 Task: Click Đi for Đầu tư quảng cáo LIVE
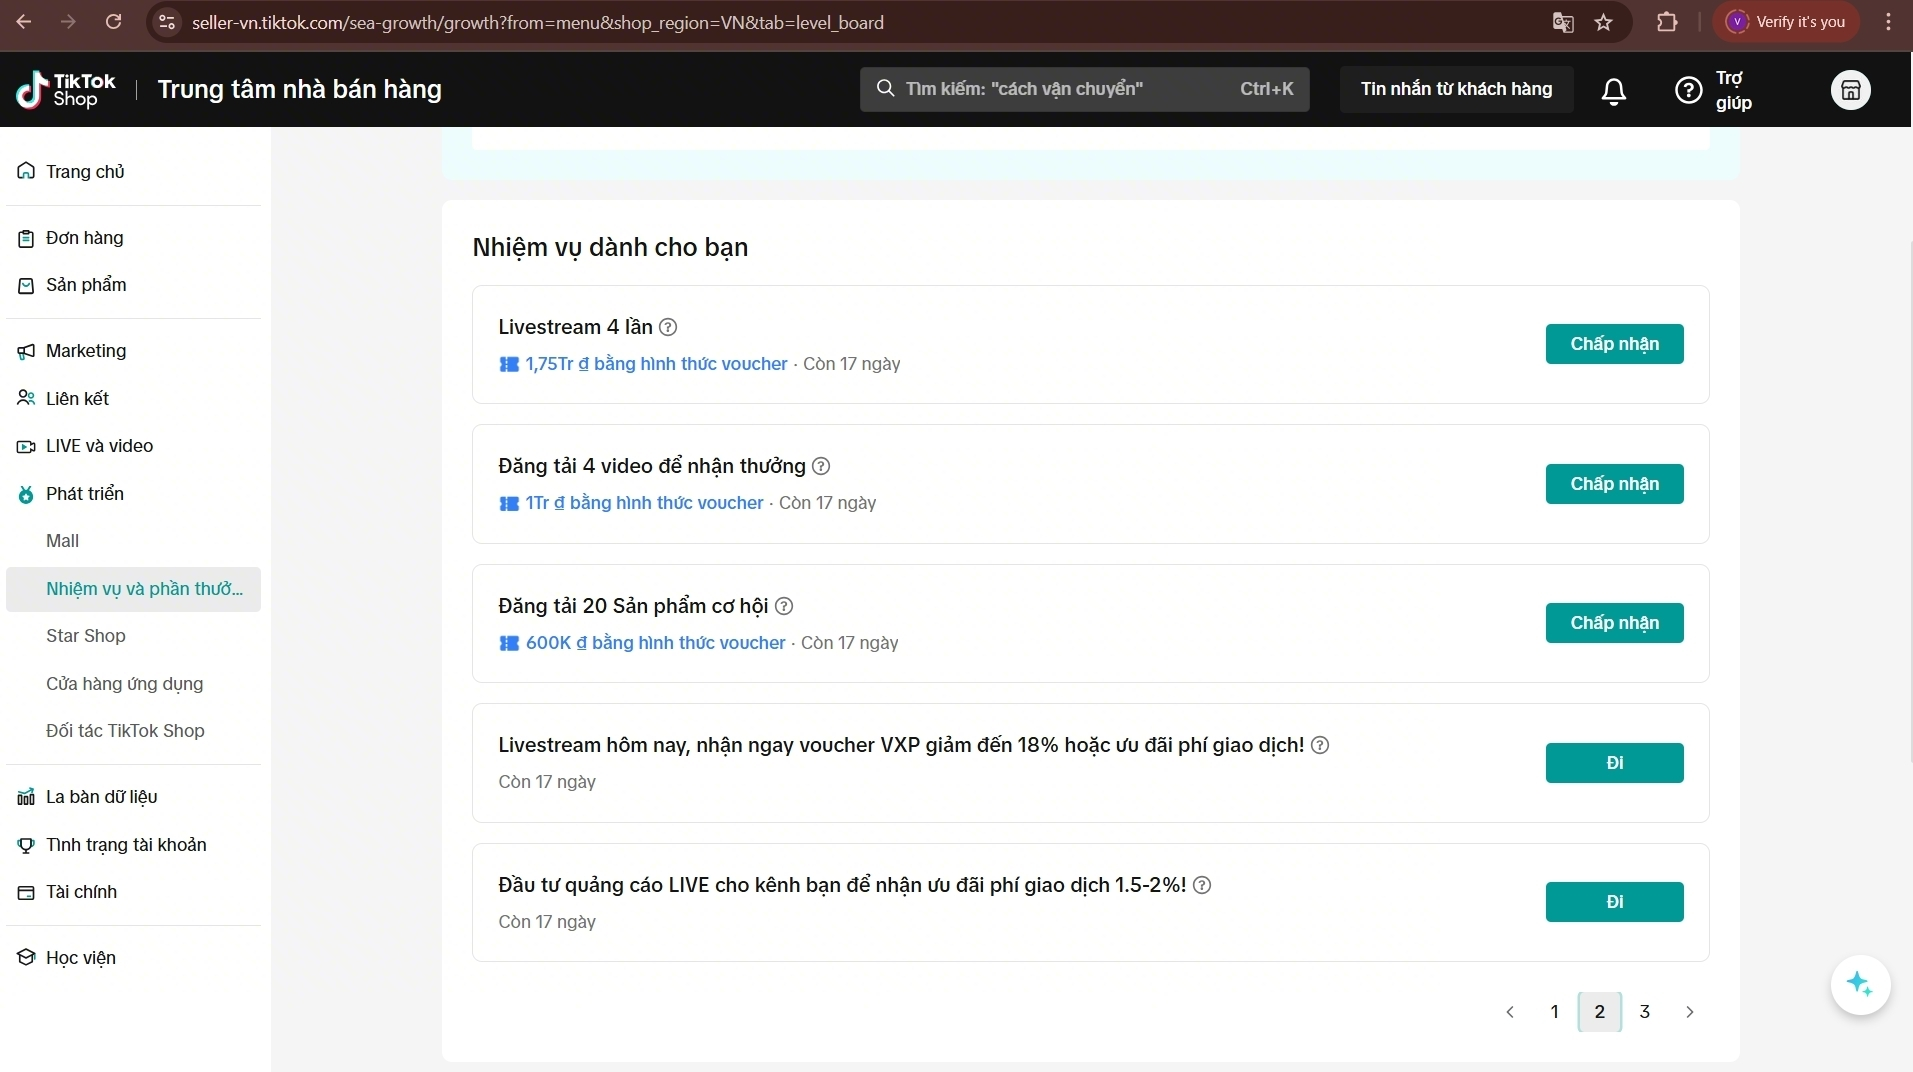(1614, 902)
